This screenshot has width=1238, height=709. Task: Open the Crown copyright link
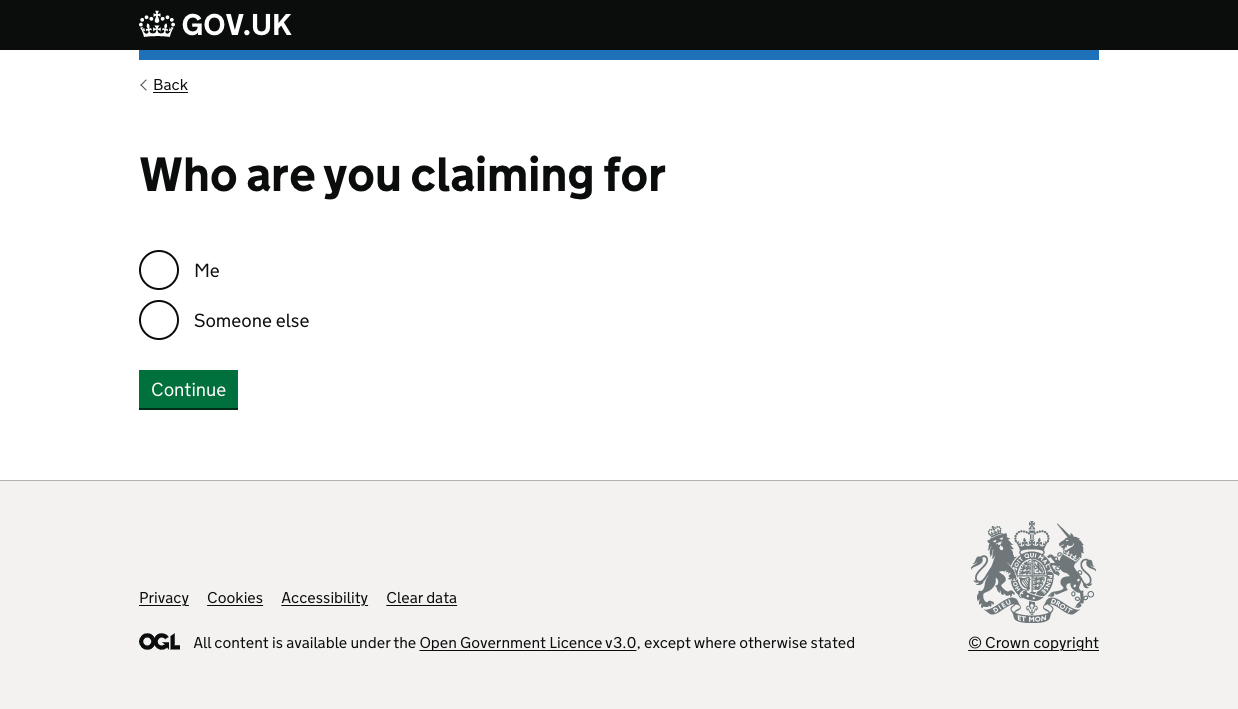(1033, 643)
